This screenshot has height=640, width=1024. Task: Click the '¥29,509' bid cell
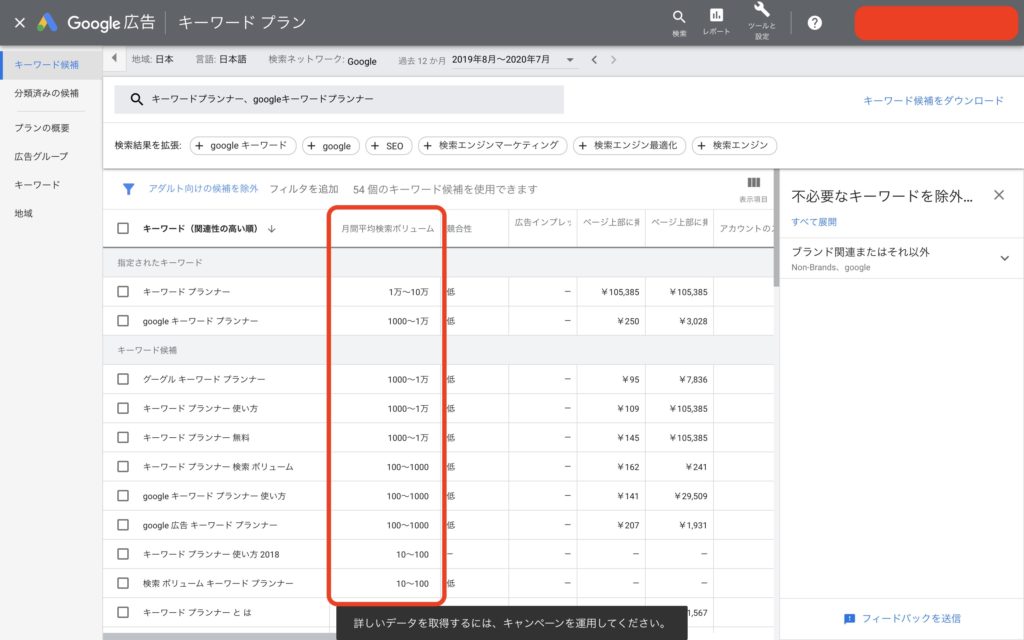(x=690, y=496)
